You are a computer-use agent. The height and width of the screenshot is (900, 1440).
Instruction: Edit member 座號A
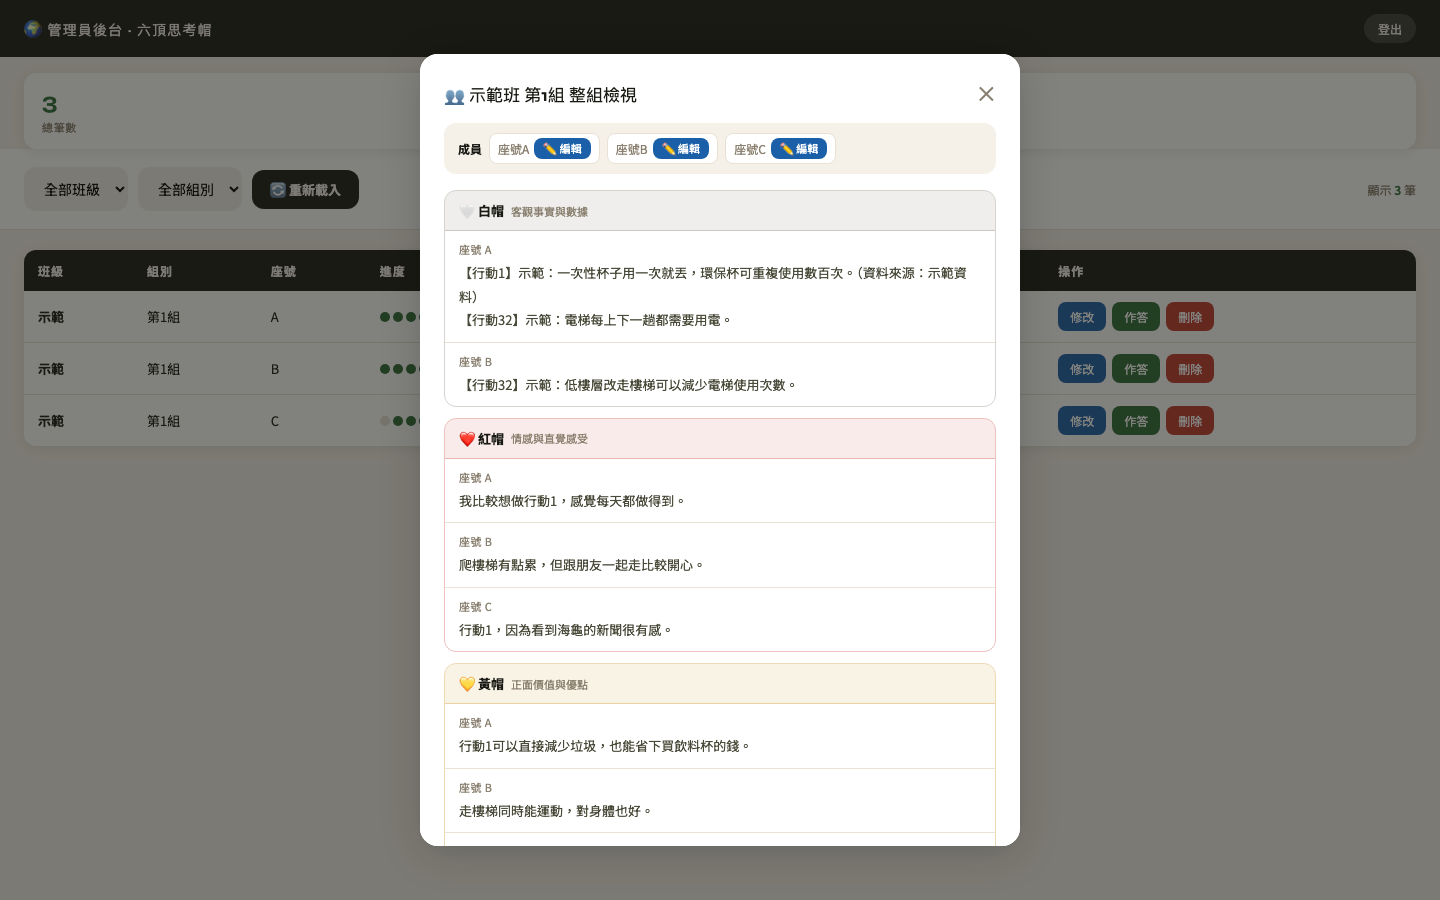coord(562,149)
